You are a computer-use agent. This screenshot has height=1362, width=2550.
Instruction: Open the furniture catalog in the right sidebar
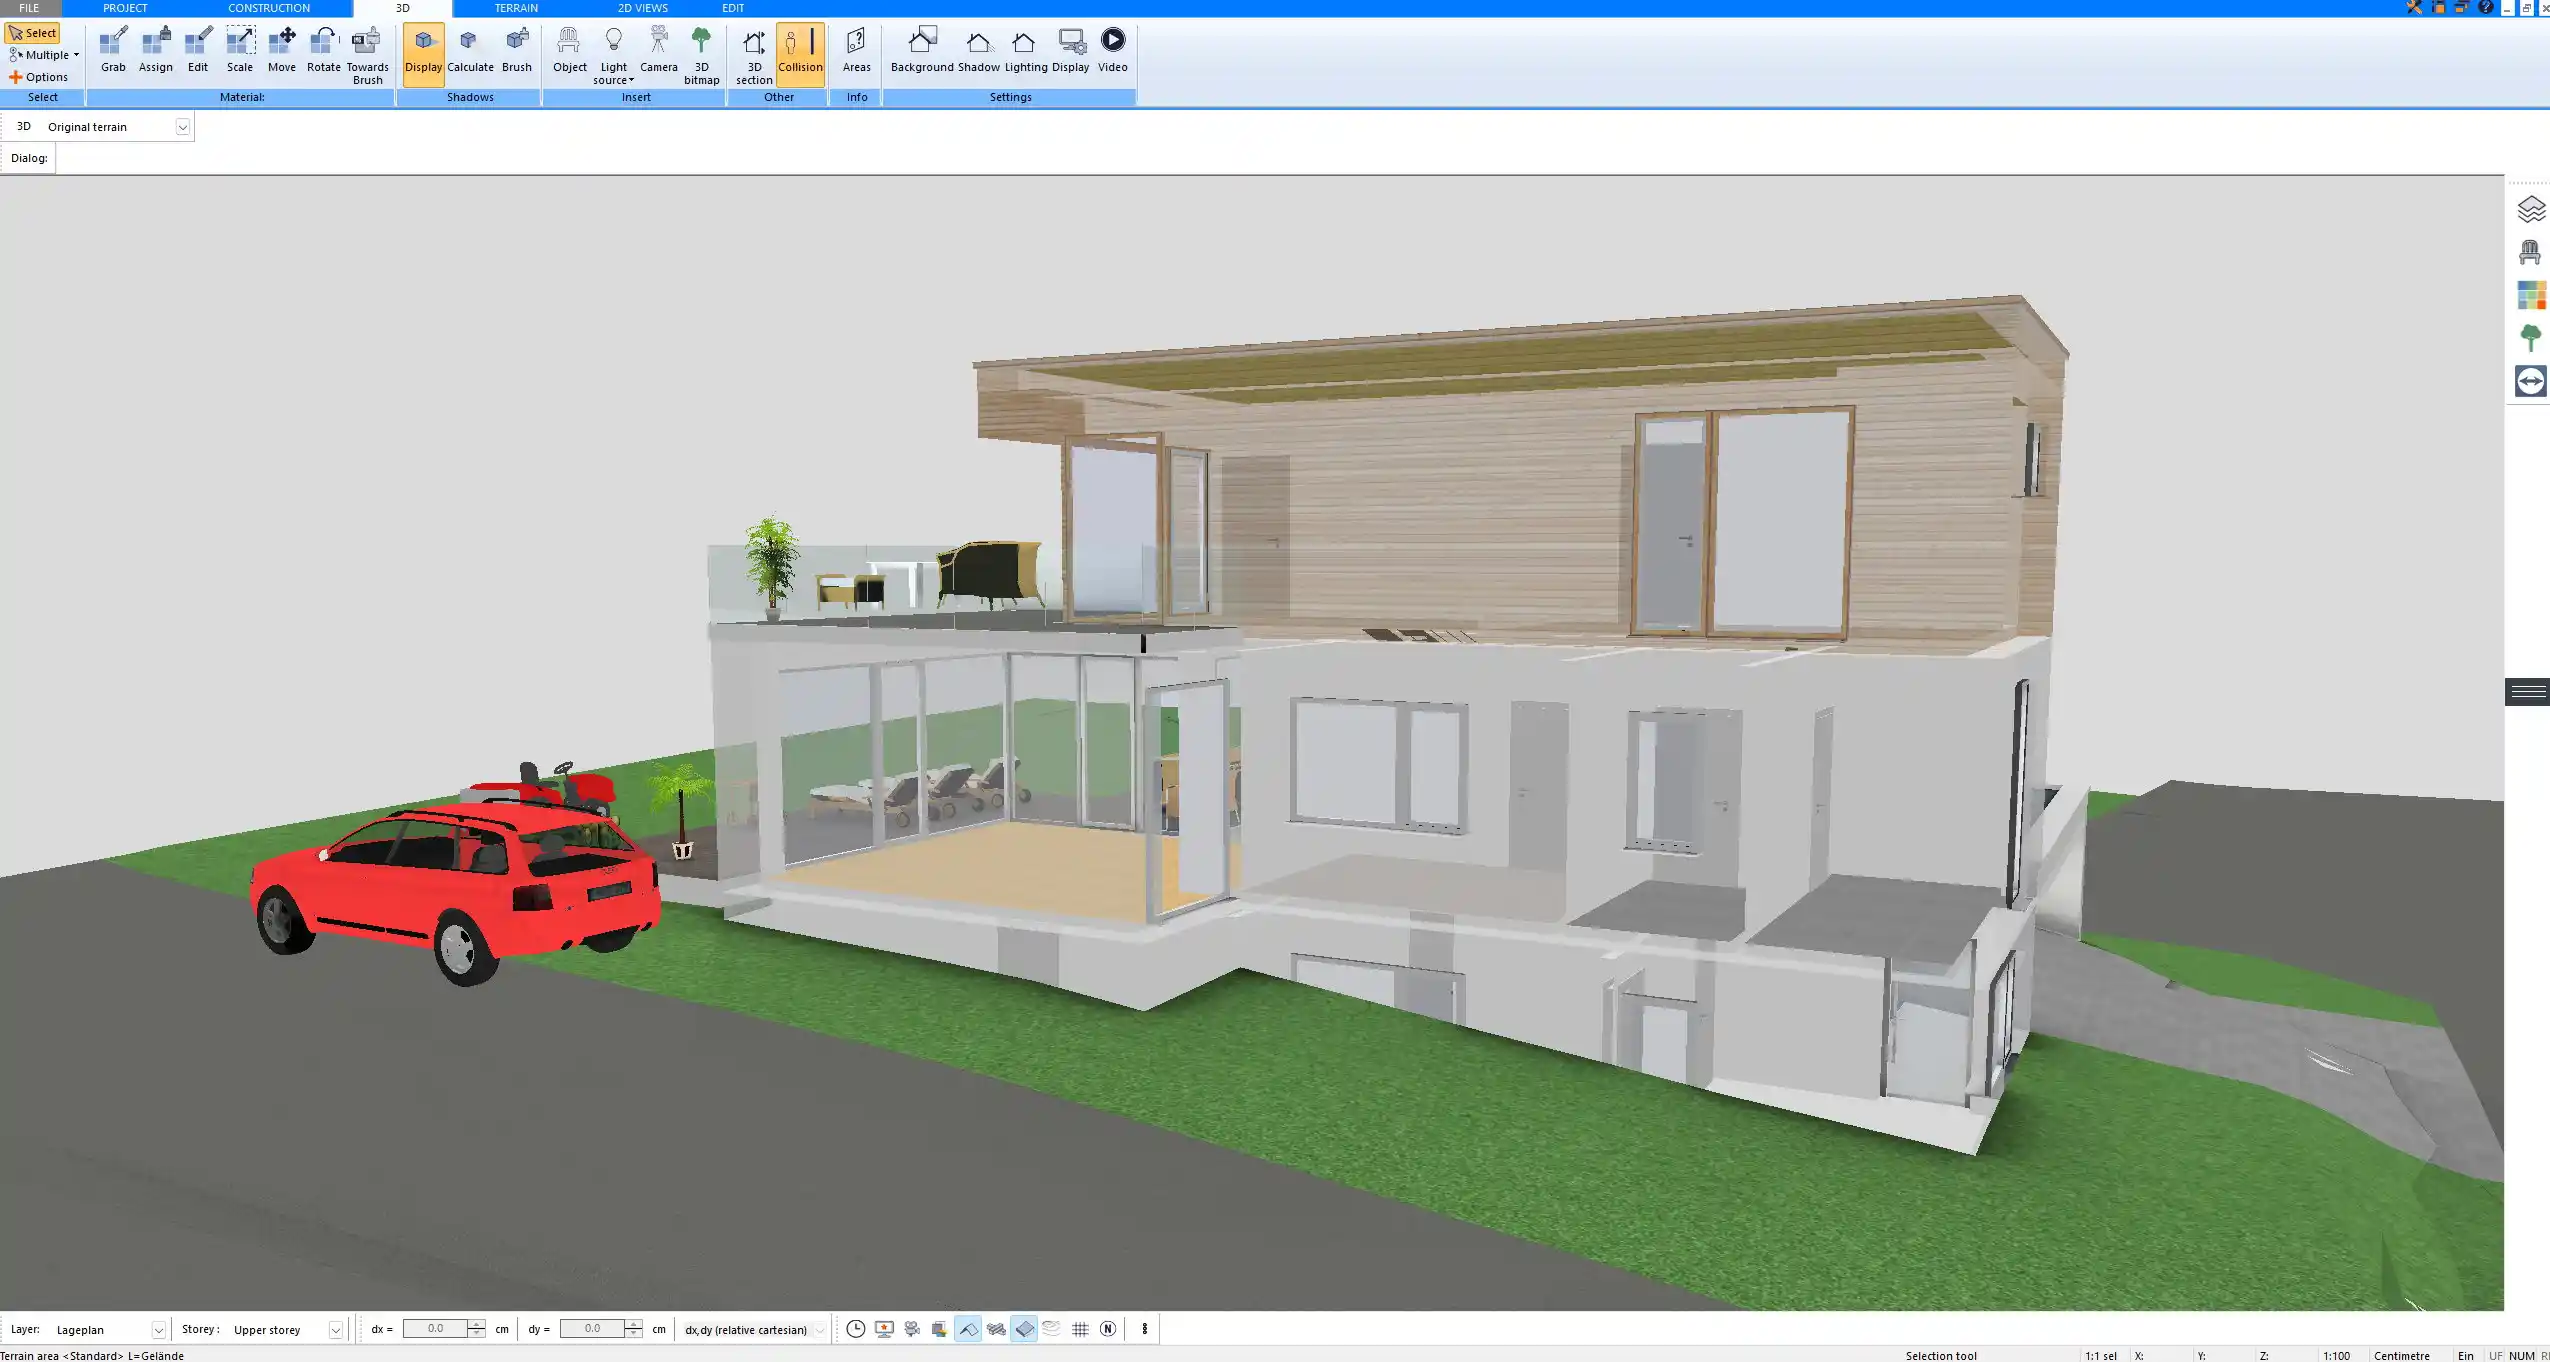(x=2531, y=251)
